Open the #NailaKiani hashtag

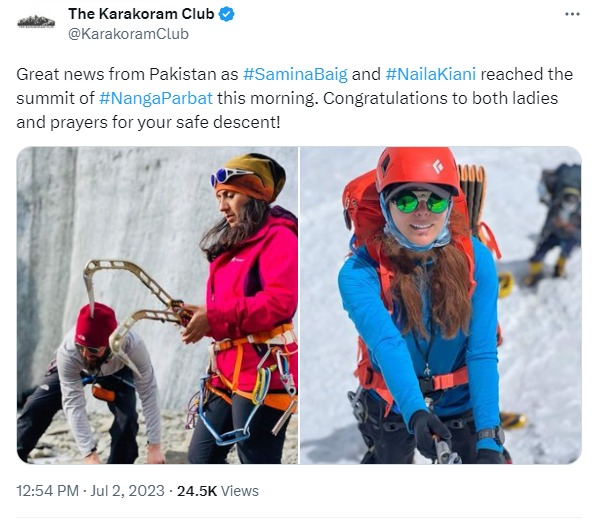[431, 74]
